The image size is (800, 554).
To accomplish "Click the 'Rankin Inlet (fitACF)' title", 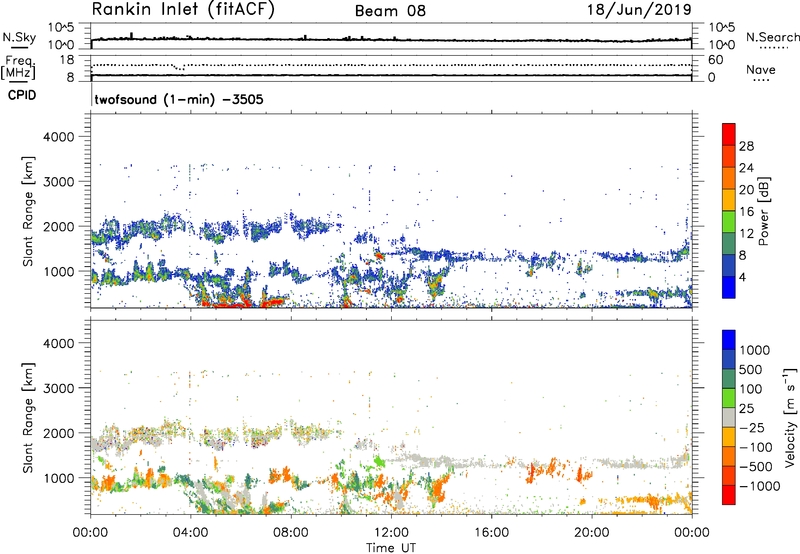I will 183,10.
